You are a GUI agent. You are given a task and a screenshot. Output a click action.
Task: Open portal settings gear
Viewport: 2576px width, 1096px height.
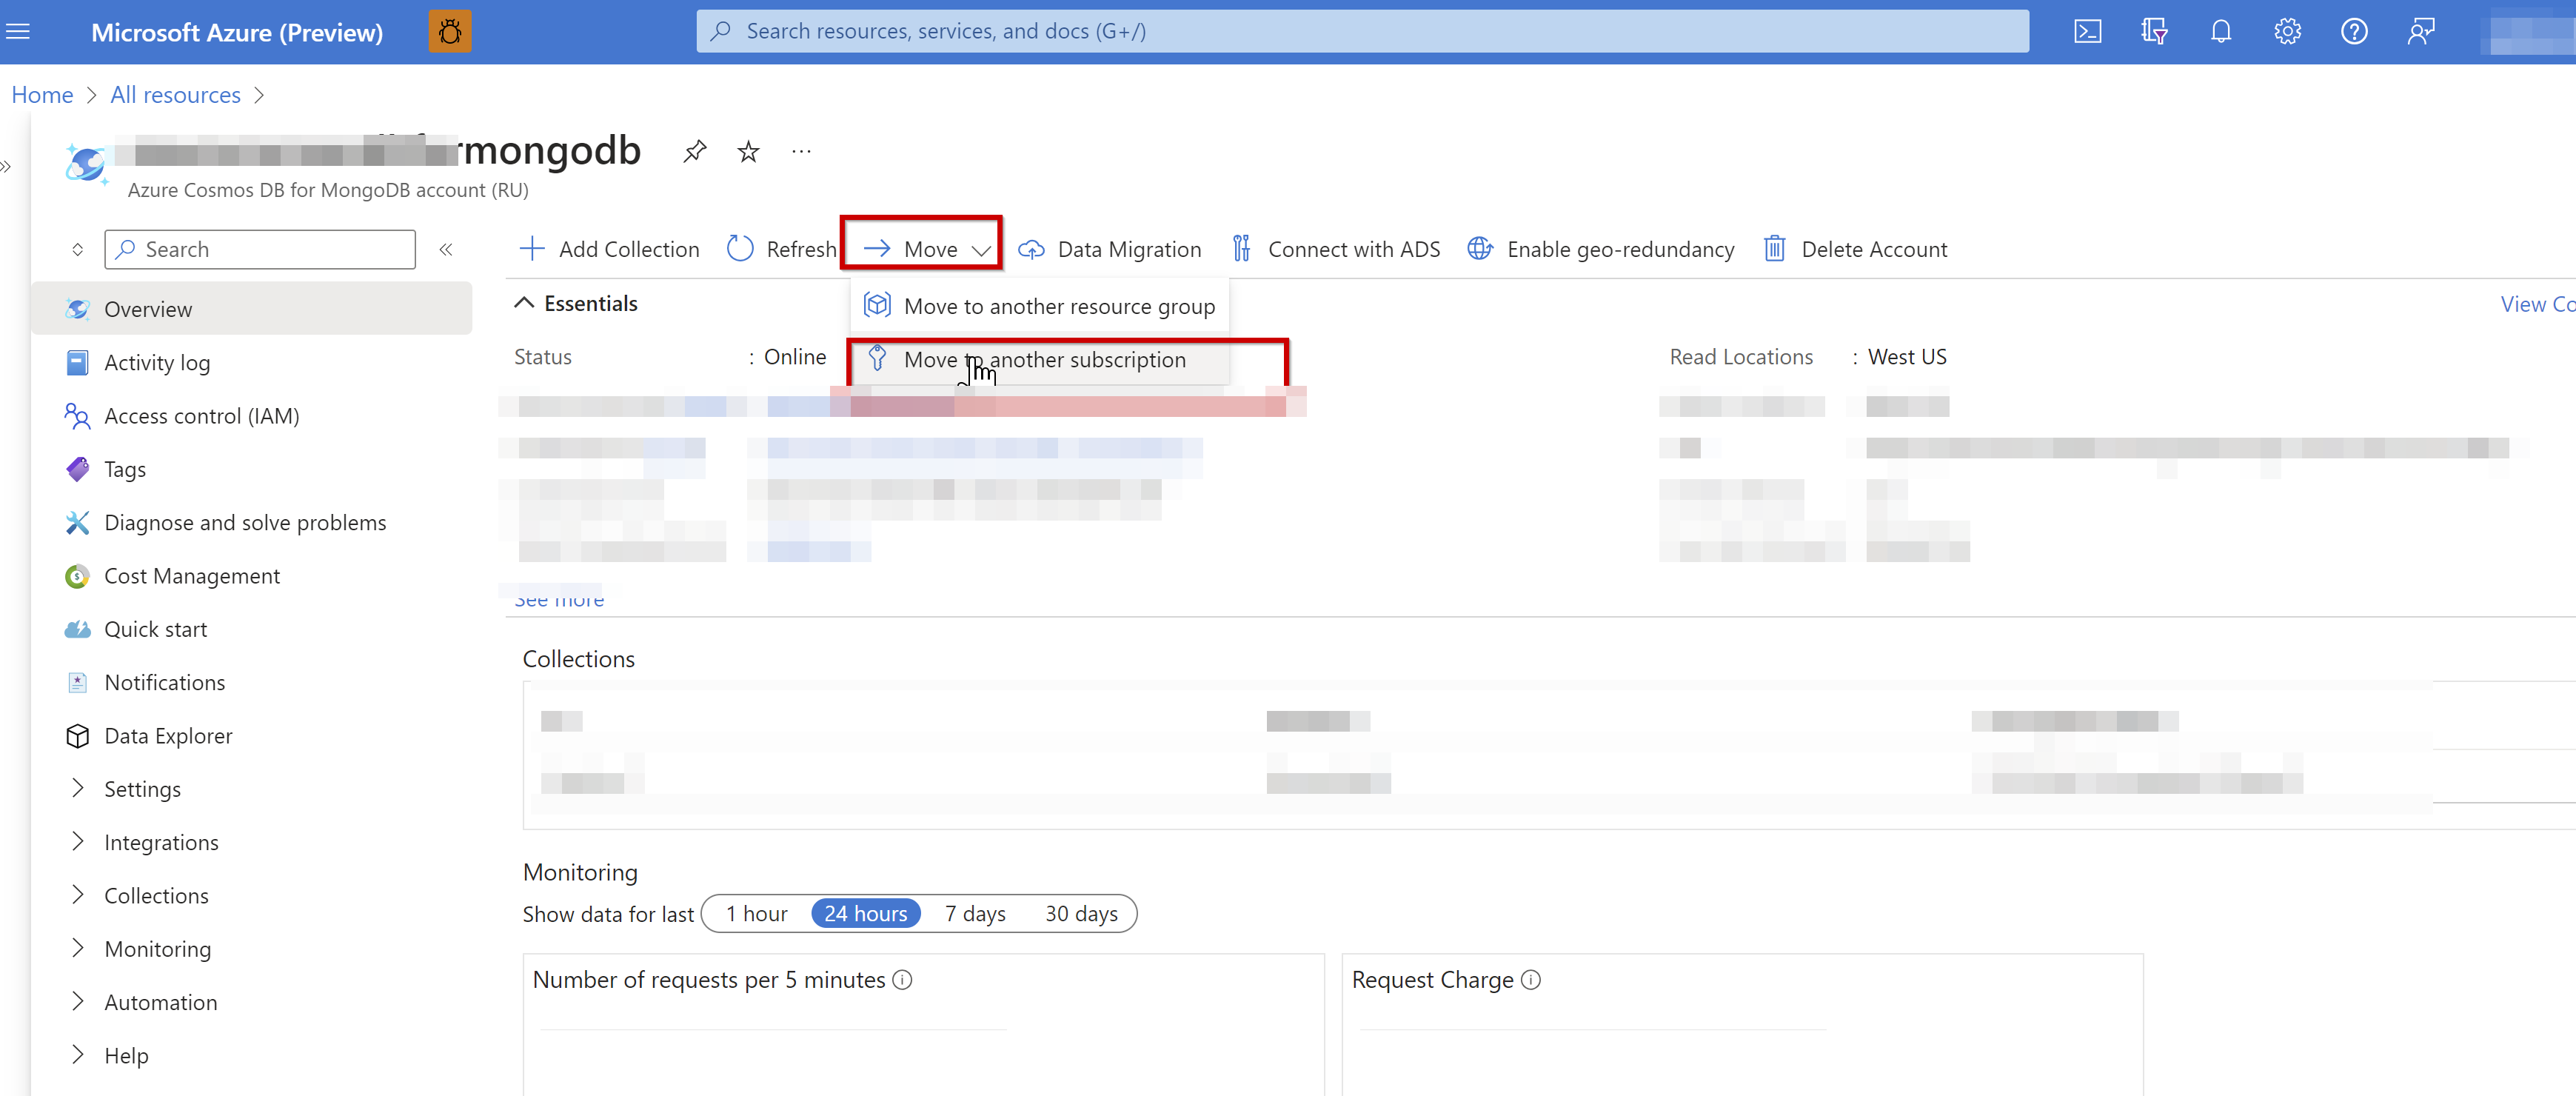pos(2288,32)
